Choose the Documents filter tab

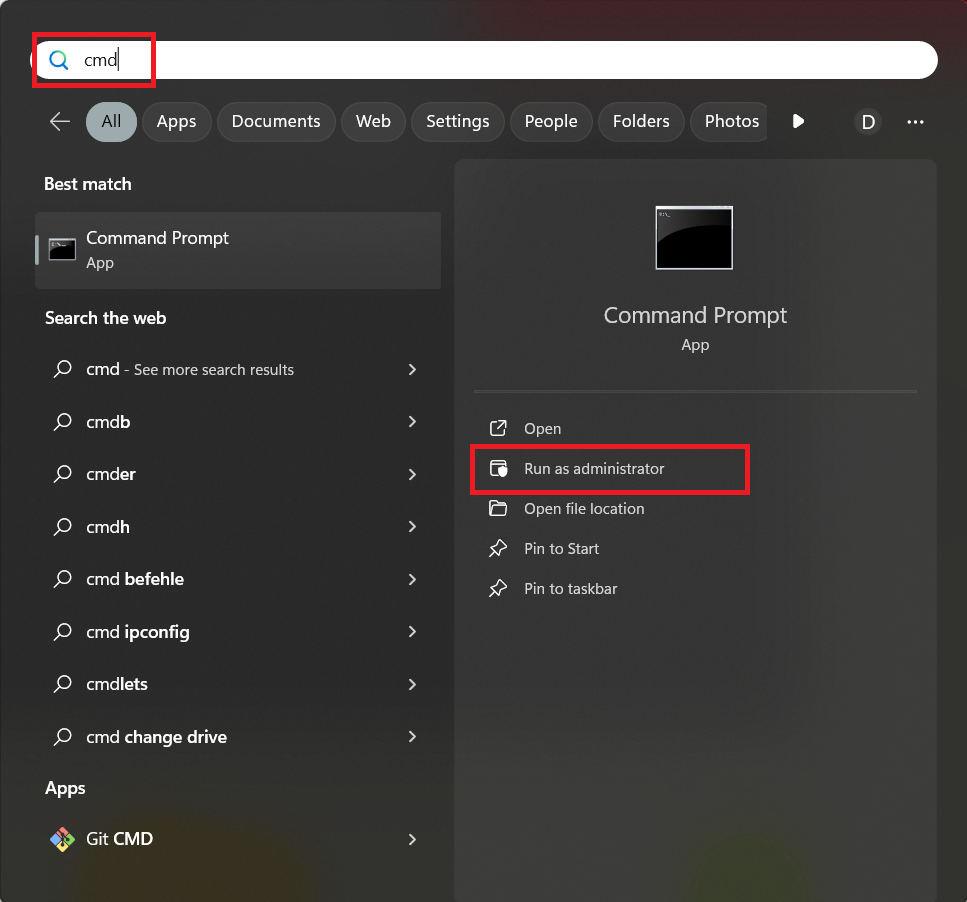[276, 121]
